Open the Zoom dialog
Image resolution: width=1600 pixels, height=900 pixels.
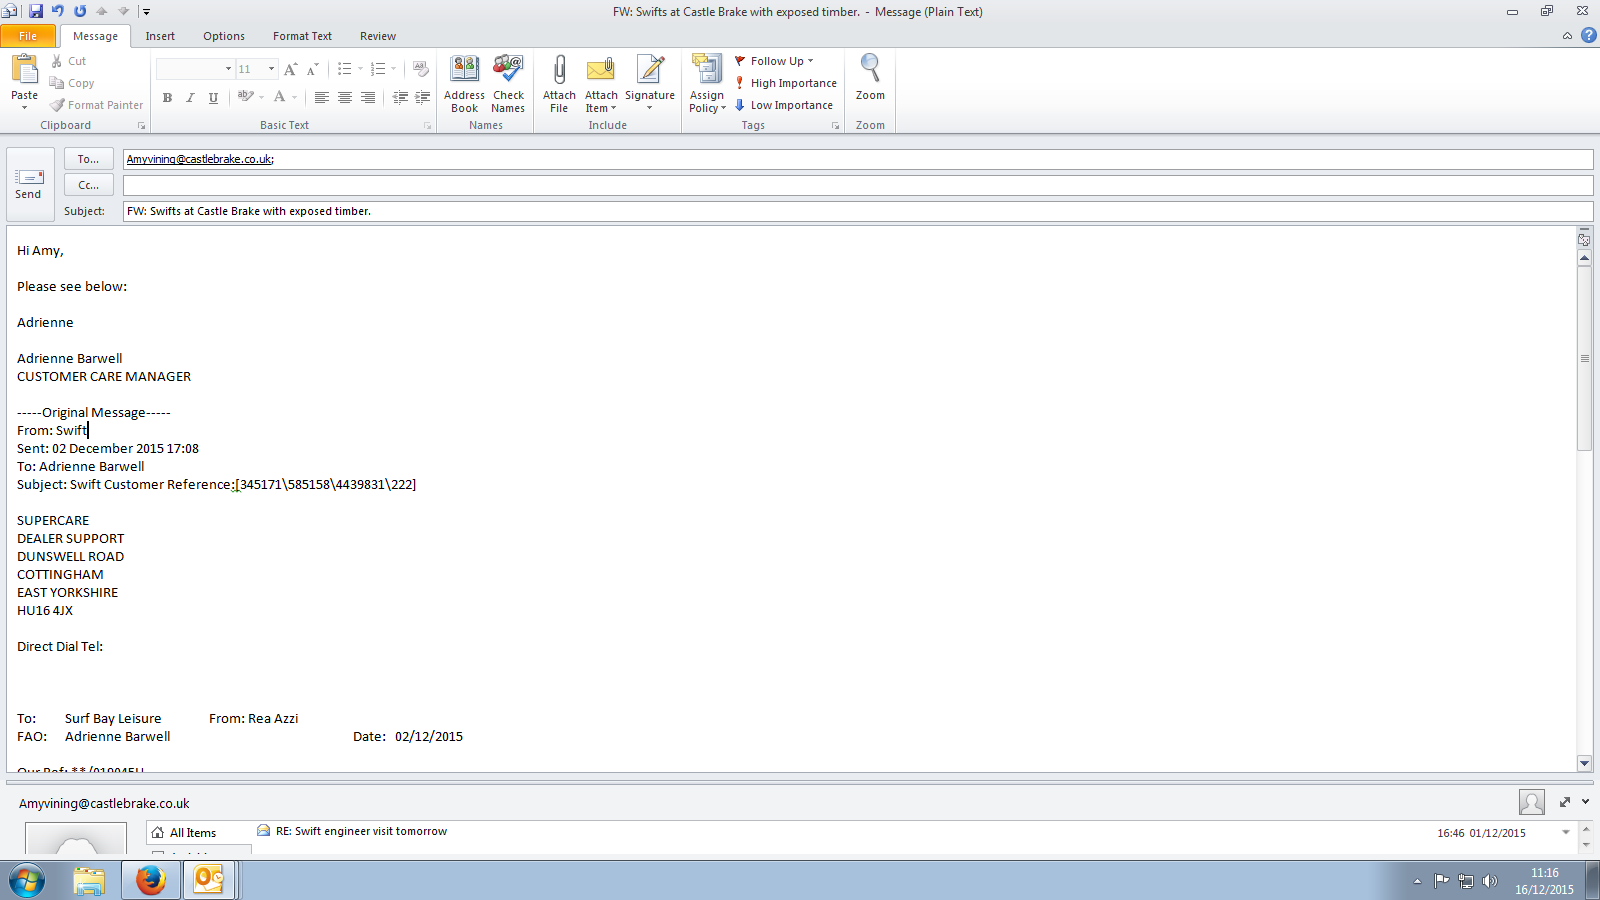(x=870, y=78)
